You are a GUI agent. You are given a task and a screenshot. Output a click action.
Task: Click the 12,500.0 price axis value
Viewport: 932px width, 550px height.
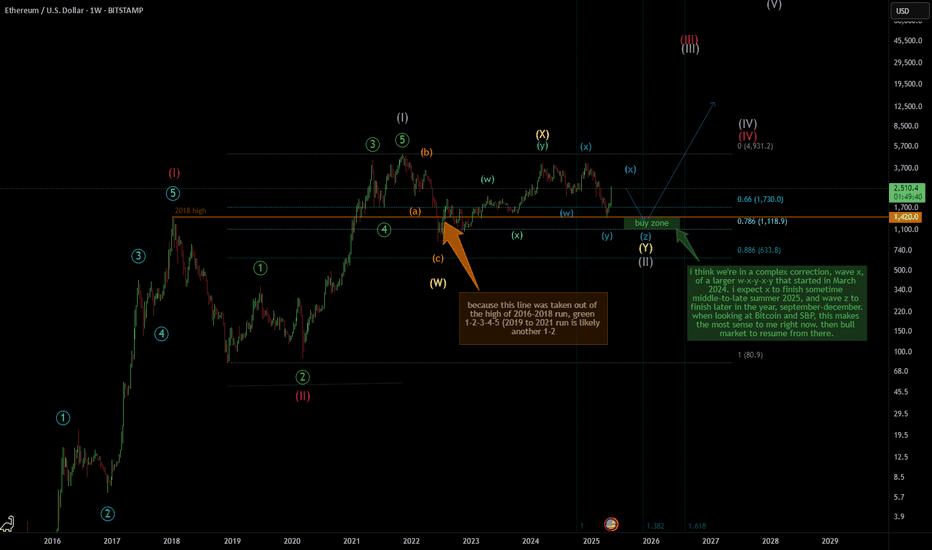[x=908, y=106]
